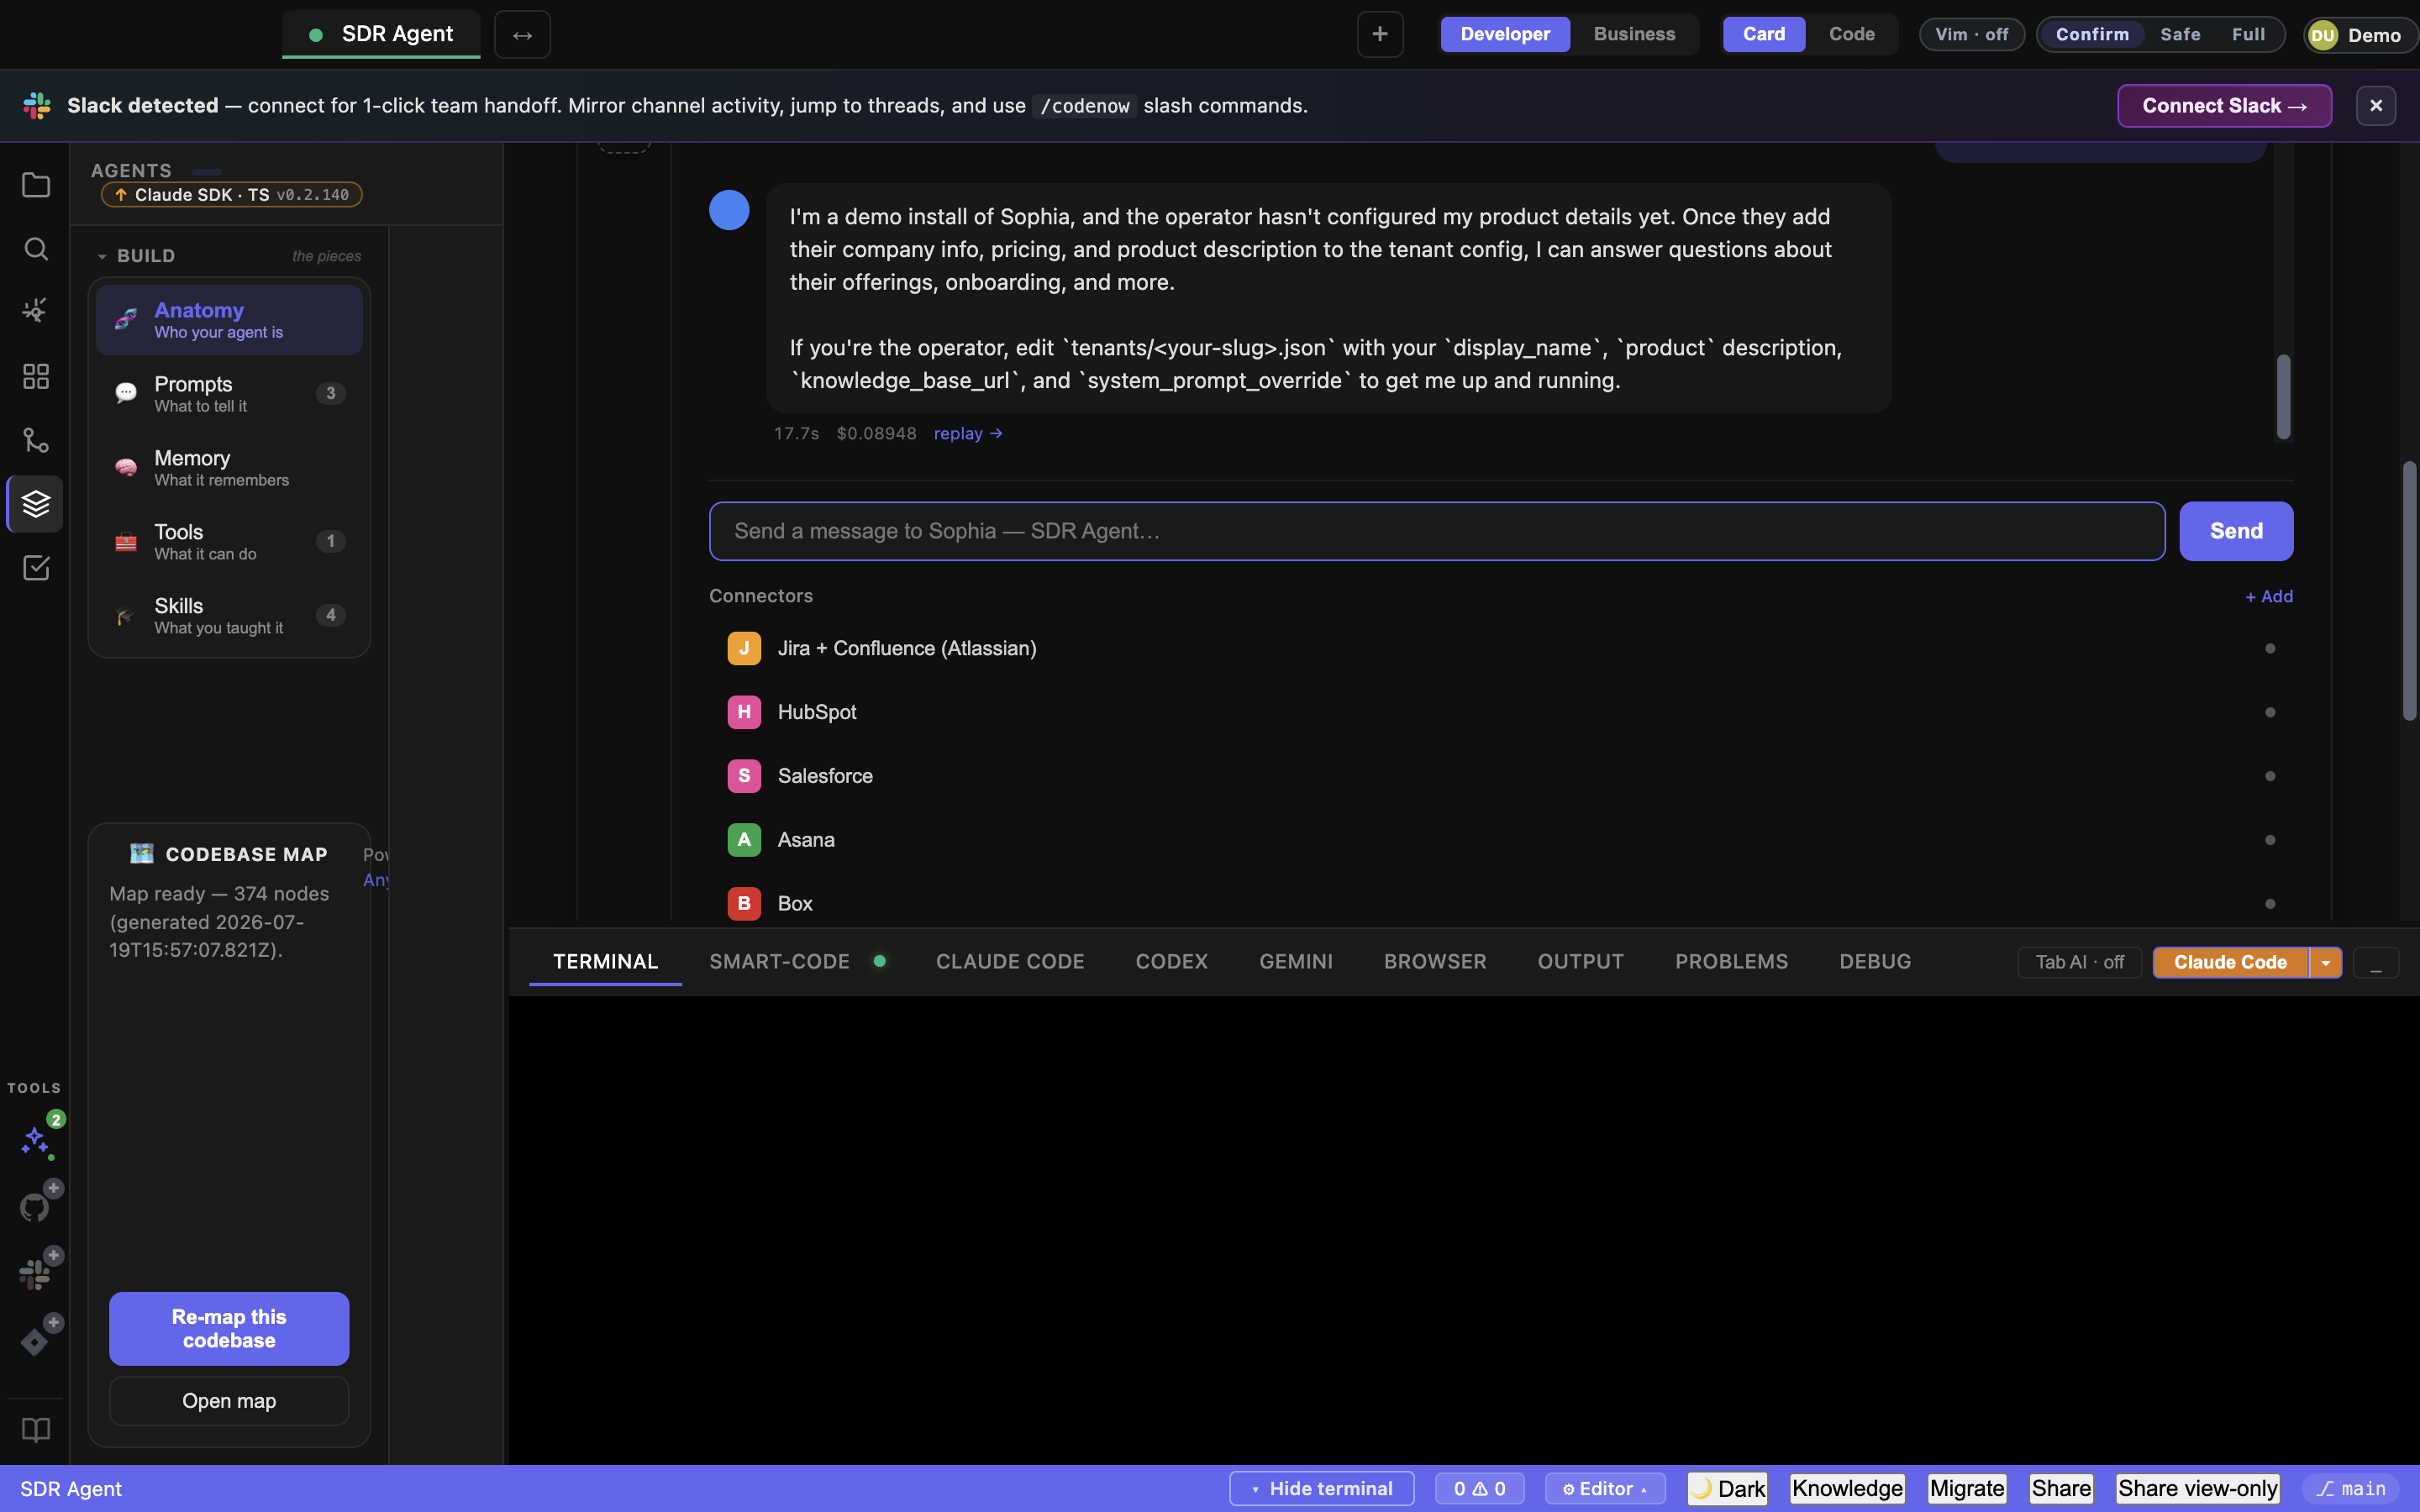Click the horizontal expand arrows button
2420x1512 pixels.
coord(522,35)
